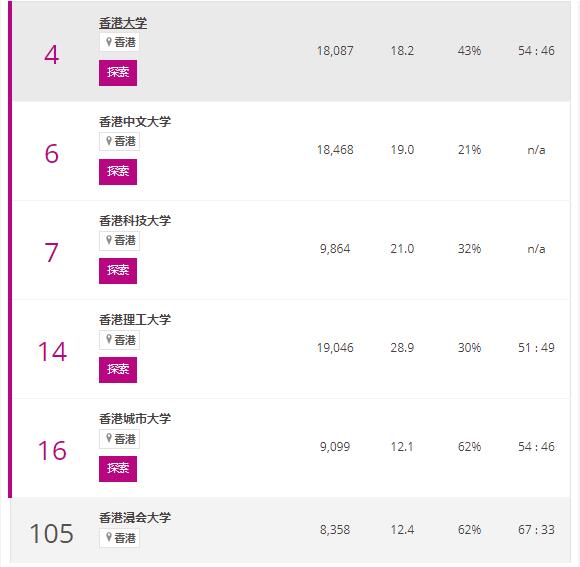Select the rank 4 number
Viewport: 580px width, 567px height.
[52, 55]
